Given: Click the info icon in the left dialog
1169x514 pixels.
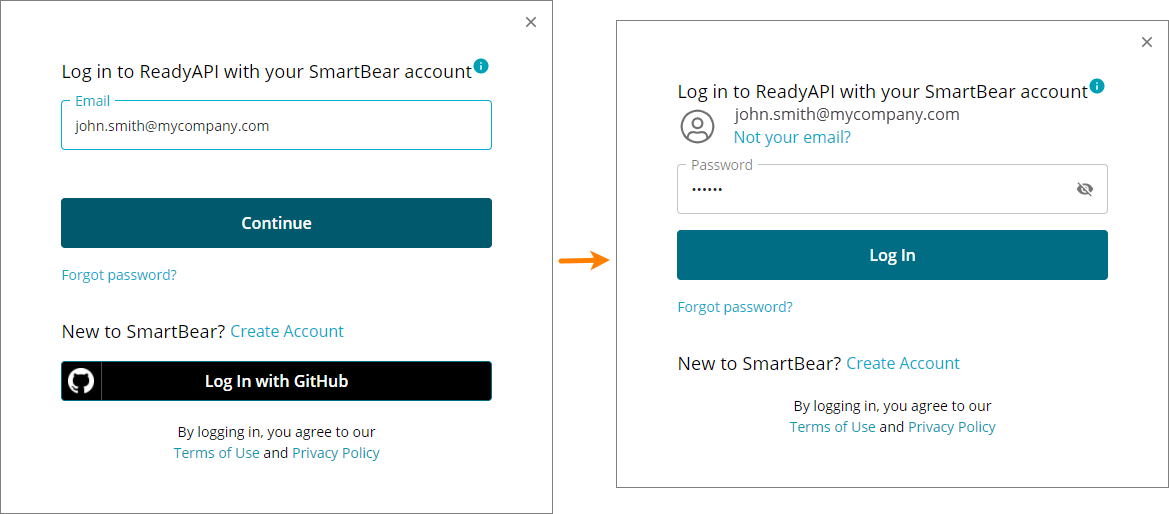Looking at the screenshot, I should pos(481,66).
